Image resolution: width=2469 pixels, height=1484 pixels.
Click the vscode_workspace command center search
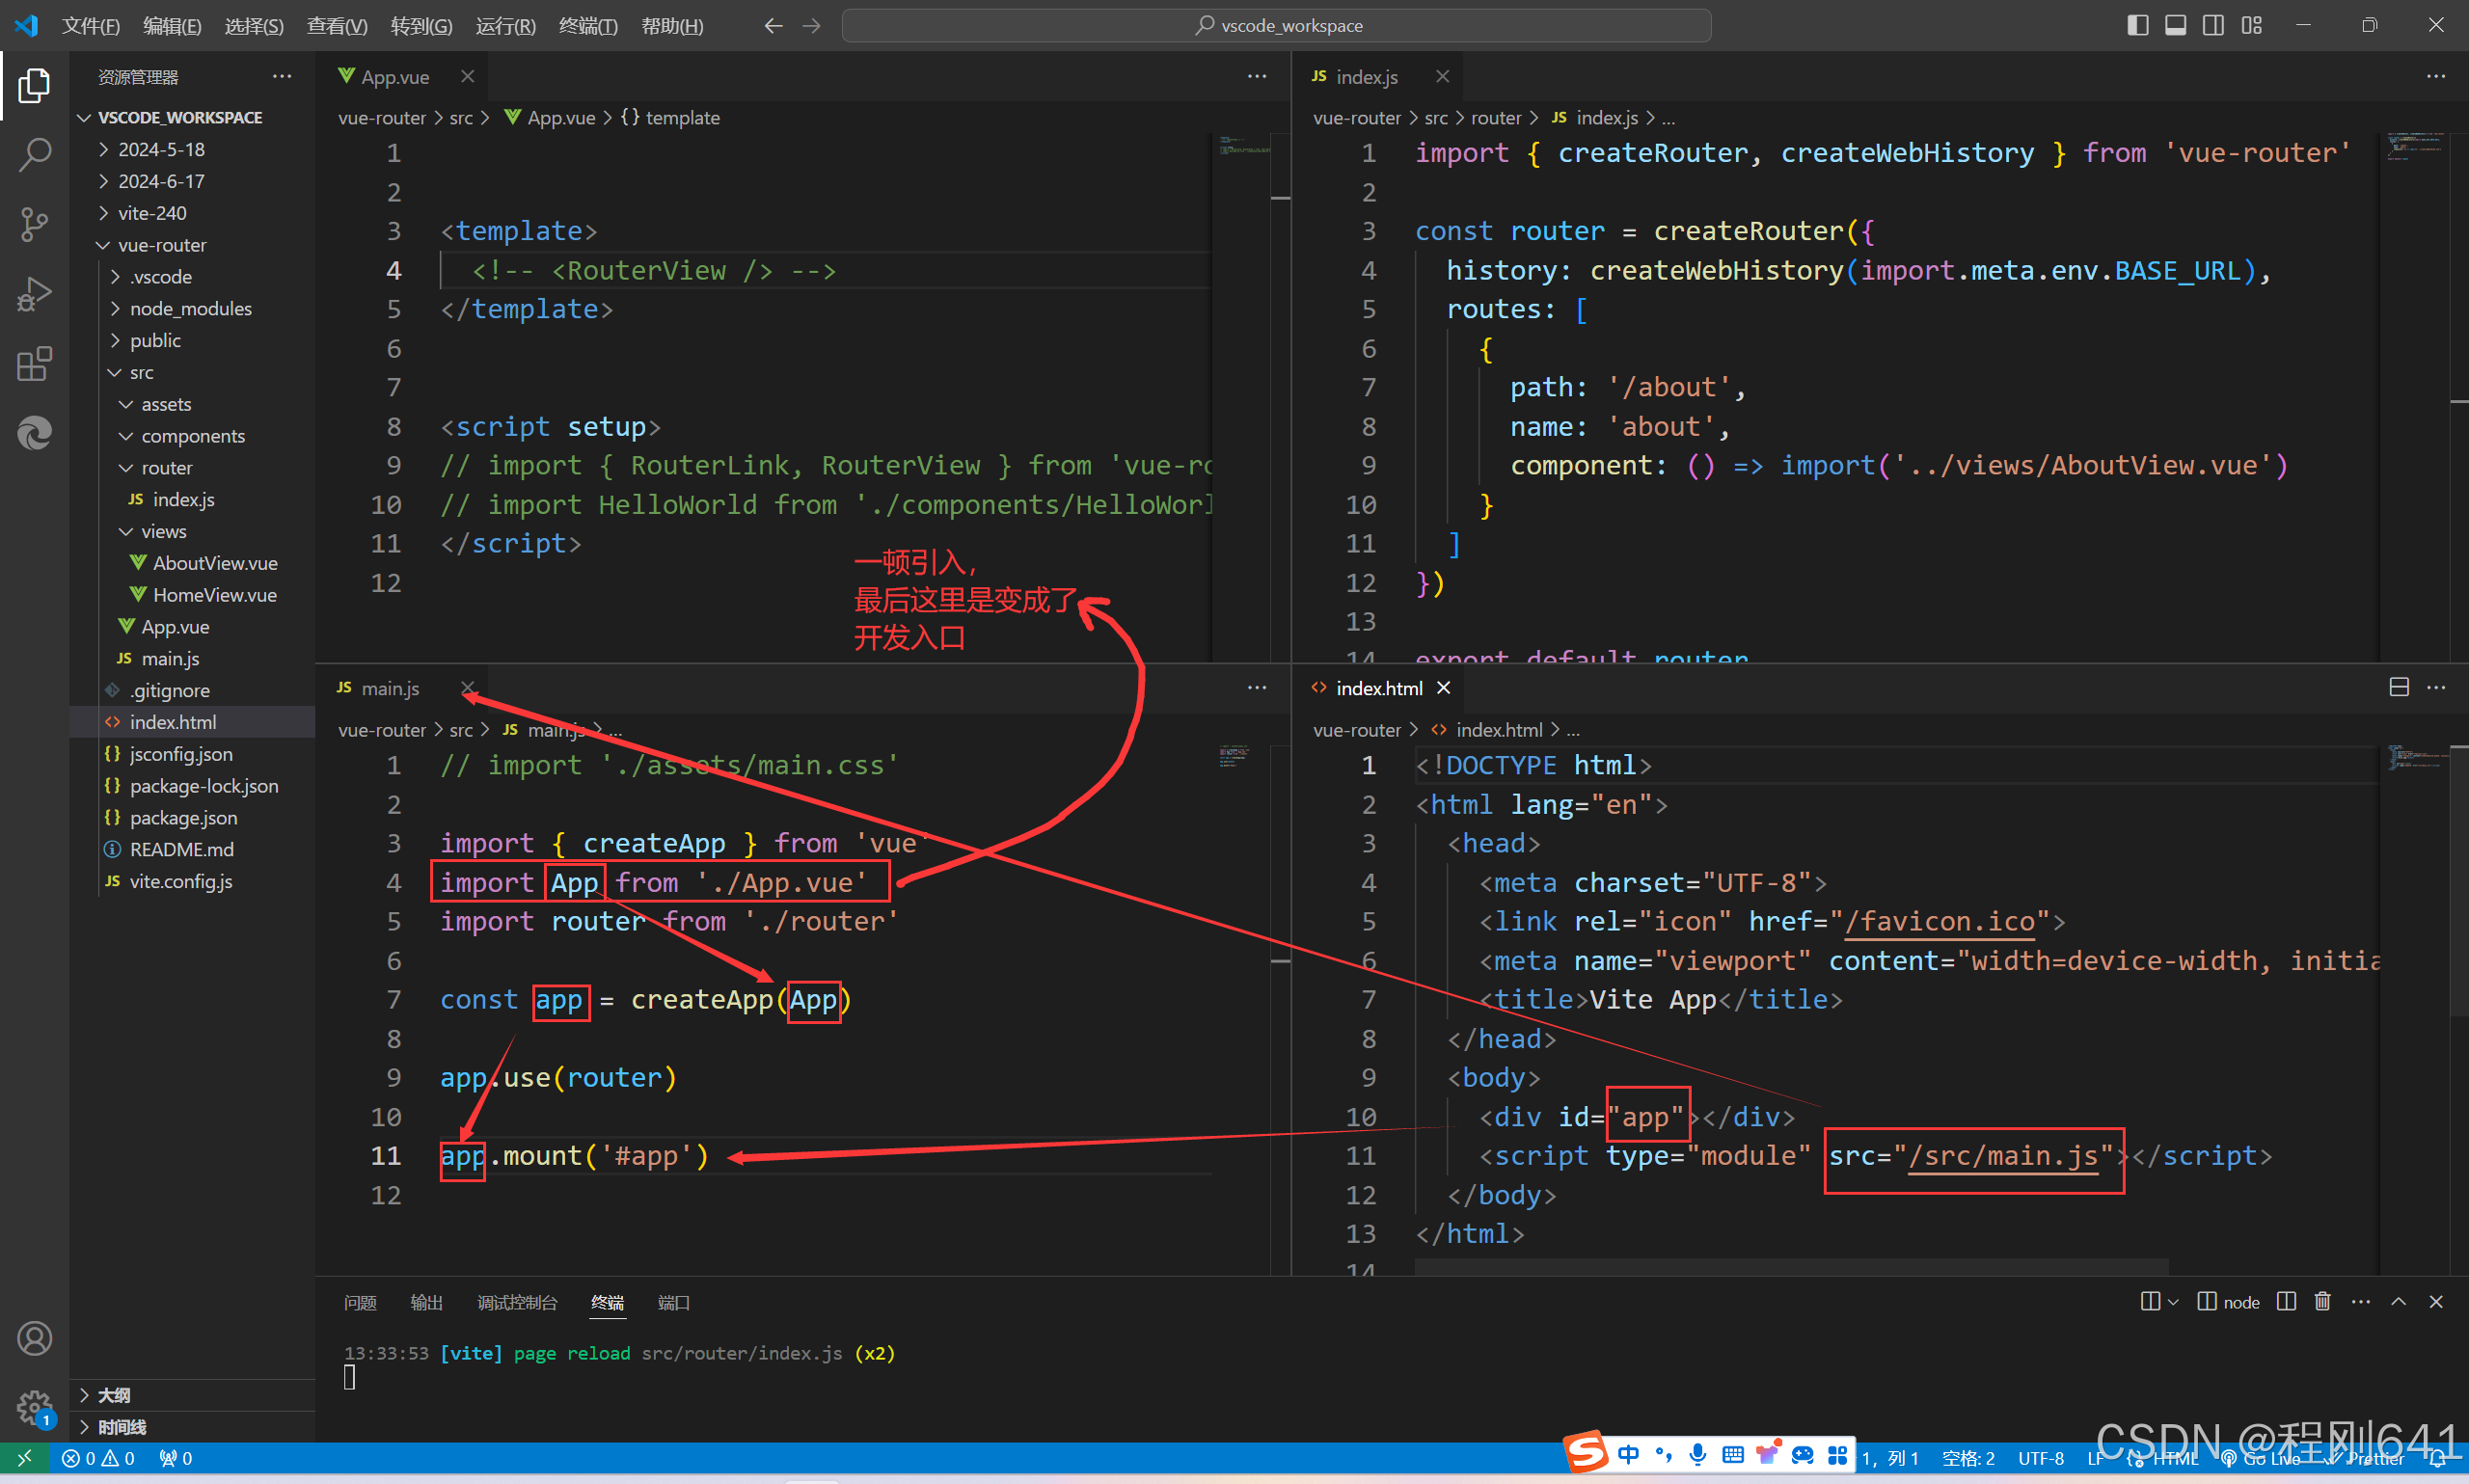pyautogui.click(x=1276, y=25)
